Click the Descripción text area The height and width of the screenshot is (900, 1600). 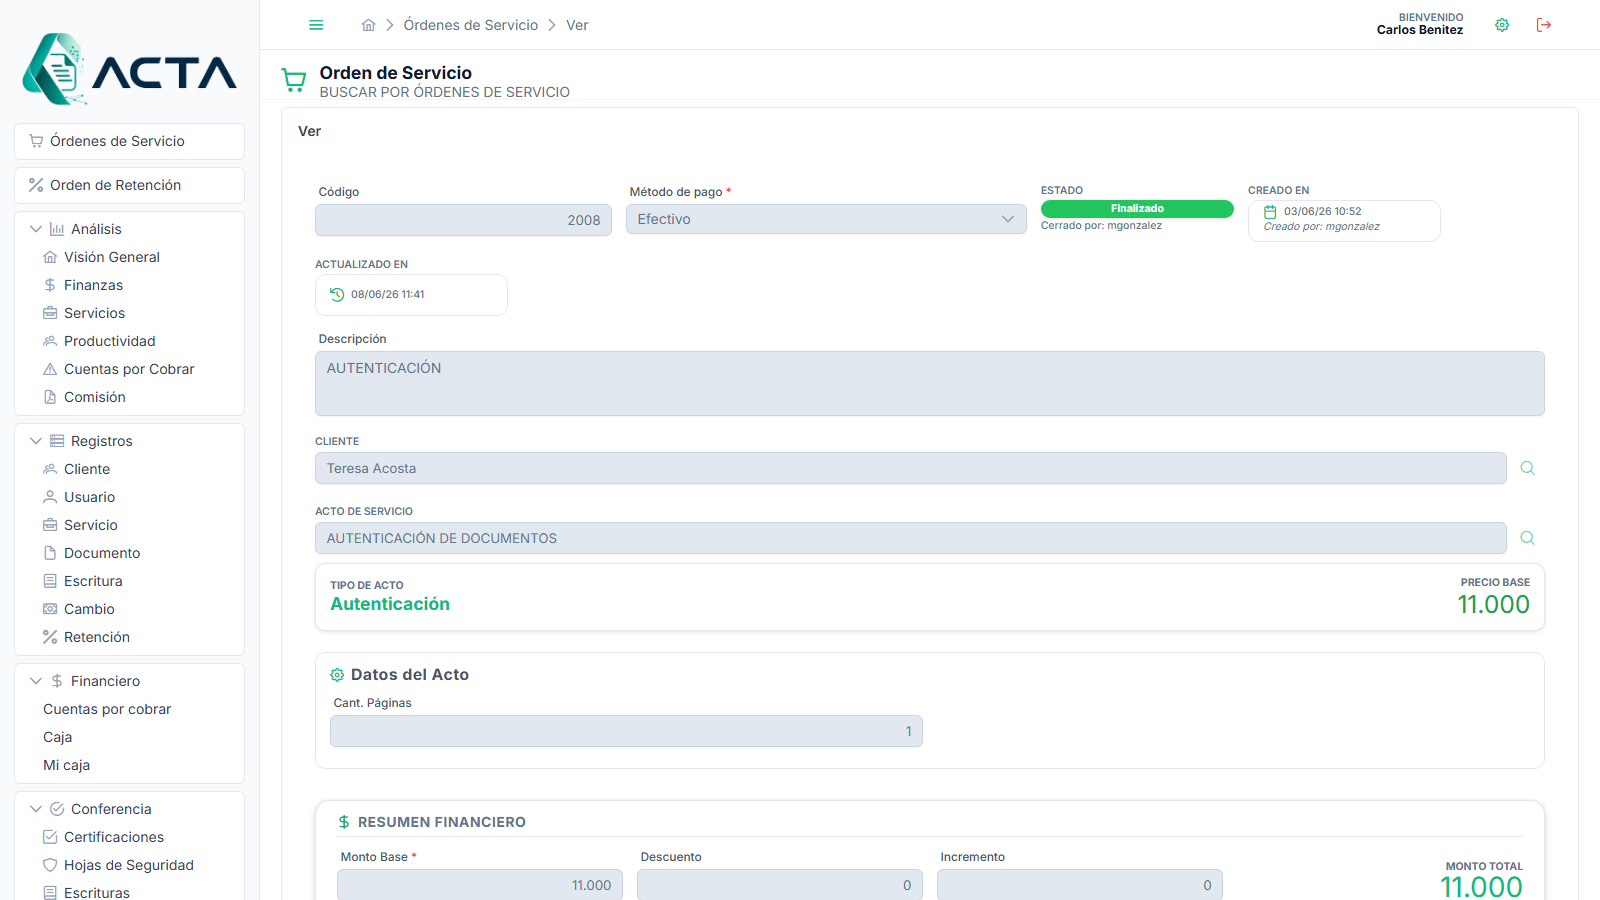930,383
